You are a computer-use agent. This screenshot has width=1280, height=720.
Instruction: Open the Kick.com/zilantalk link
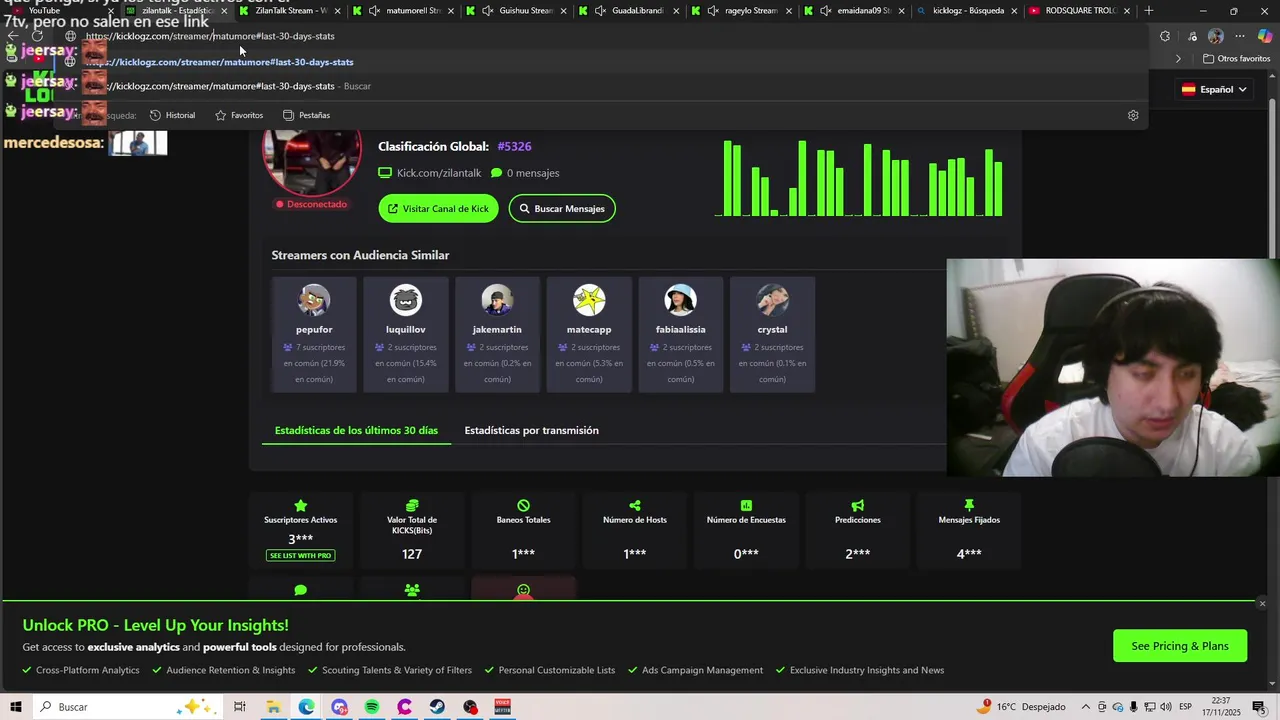coord(439,173)
